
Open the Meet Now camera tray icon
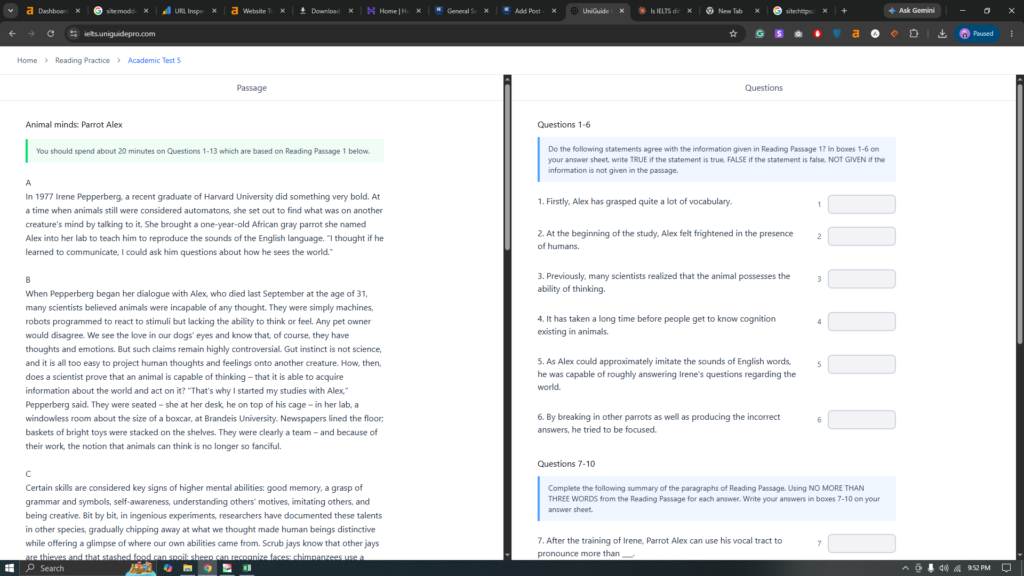tap(918, 568)
